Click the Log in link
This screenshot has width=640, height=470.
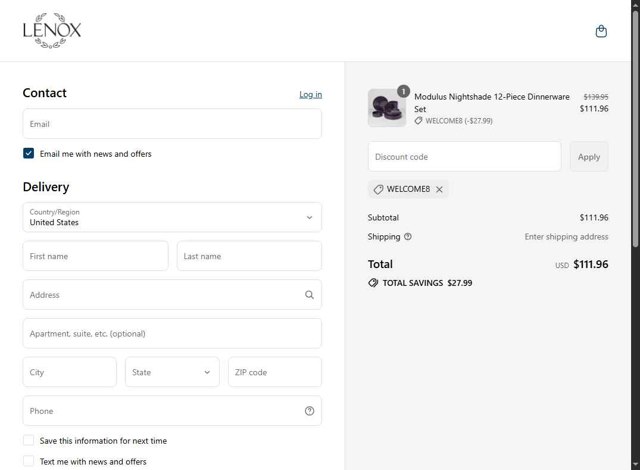[311, 95]
